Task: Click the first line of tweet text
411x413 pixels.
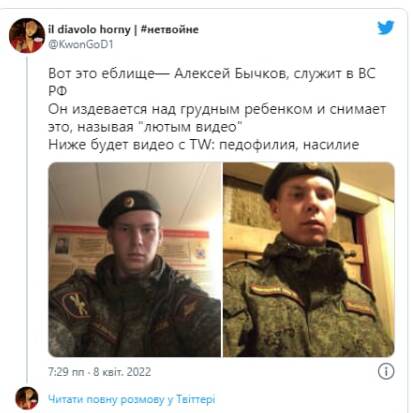Action: coord(212,73)
